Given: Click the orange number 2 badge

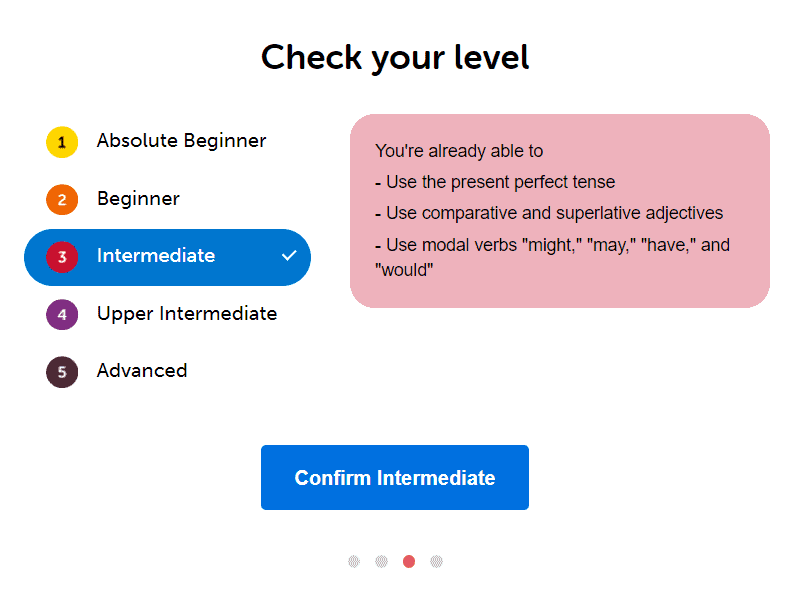Looking at the screenshot, I should [62, 200].
